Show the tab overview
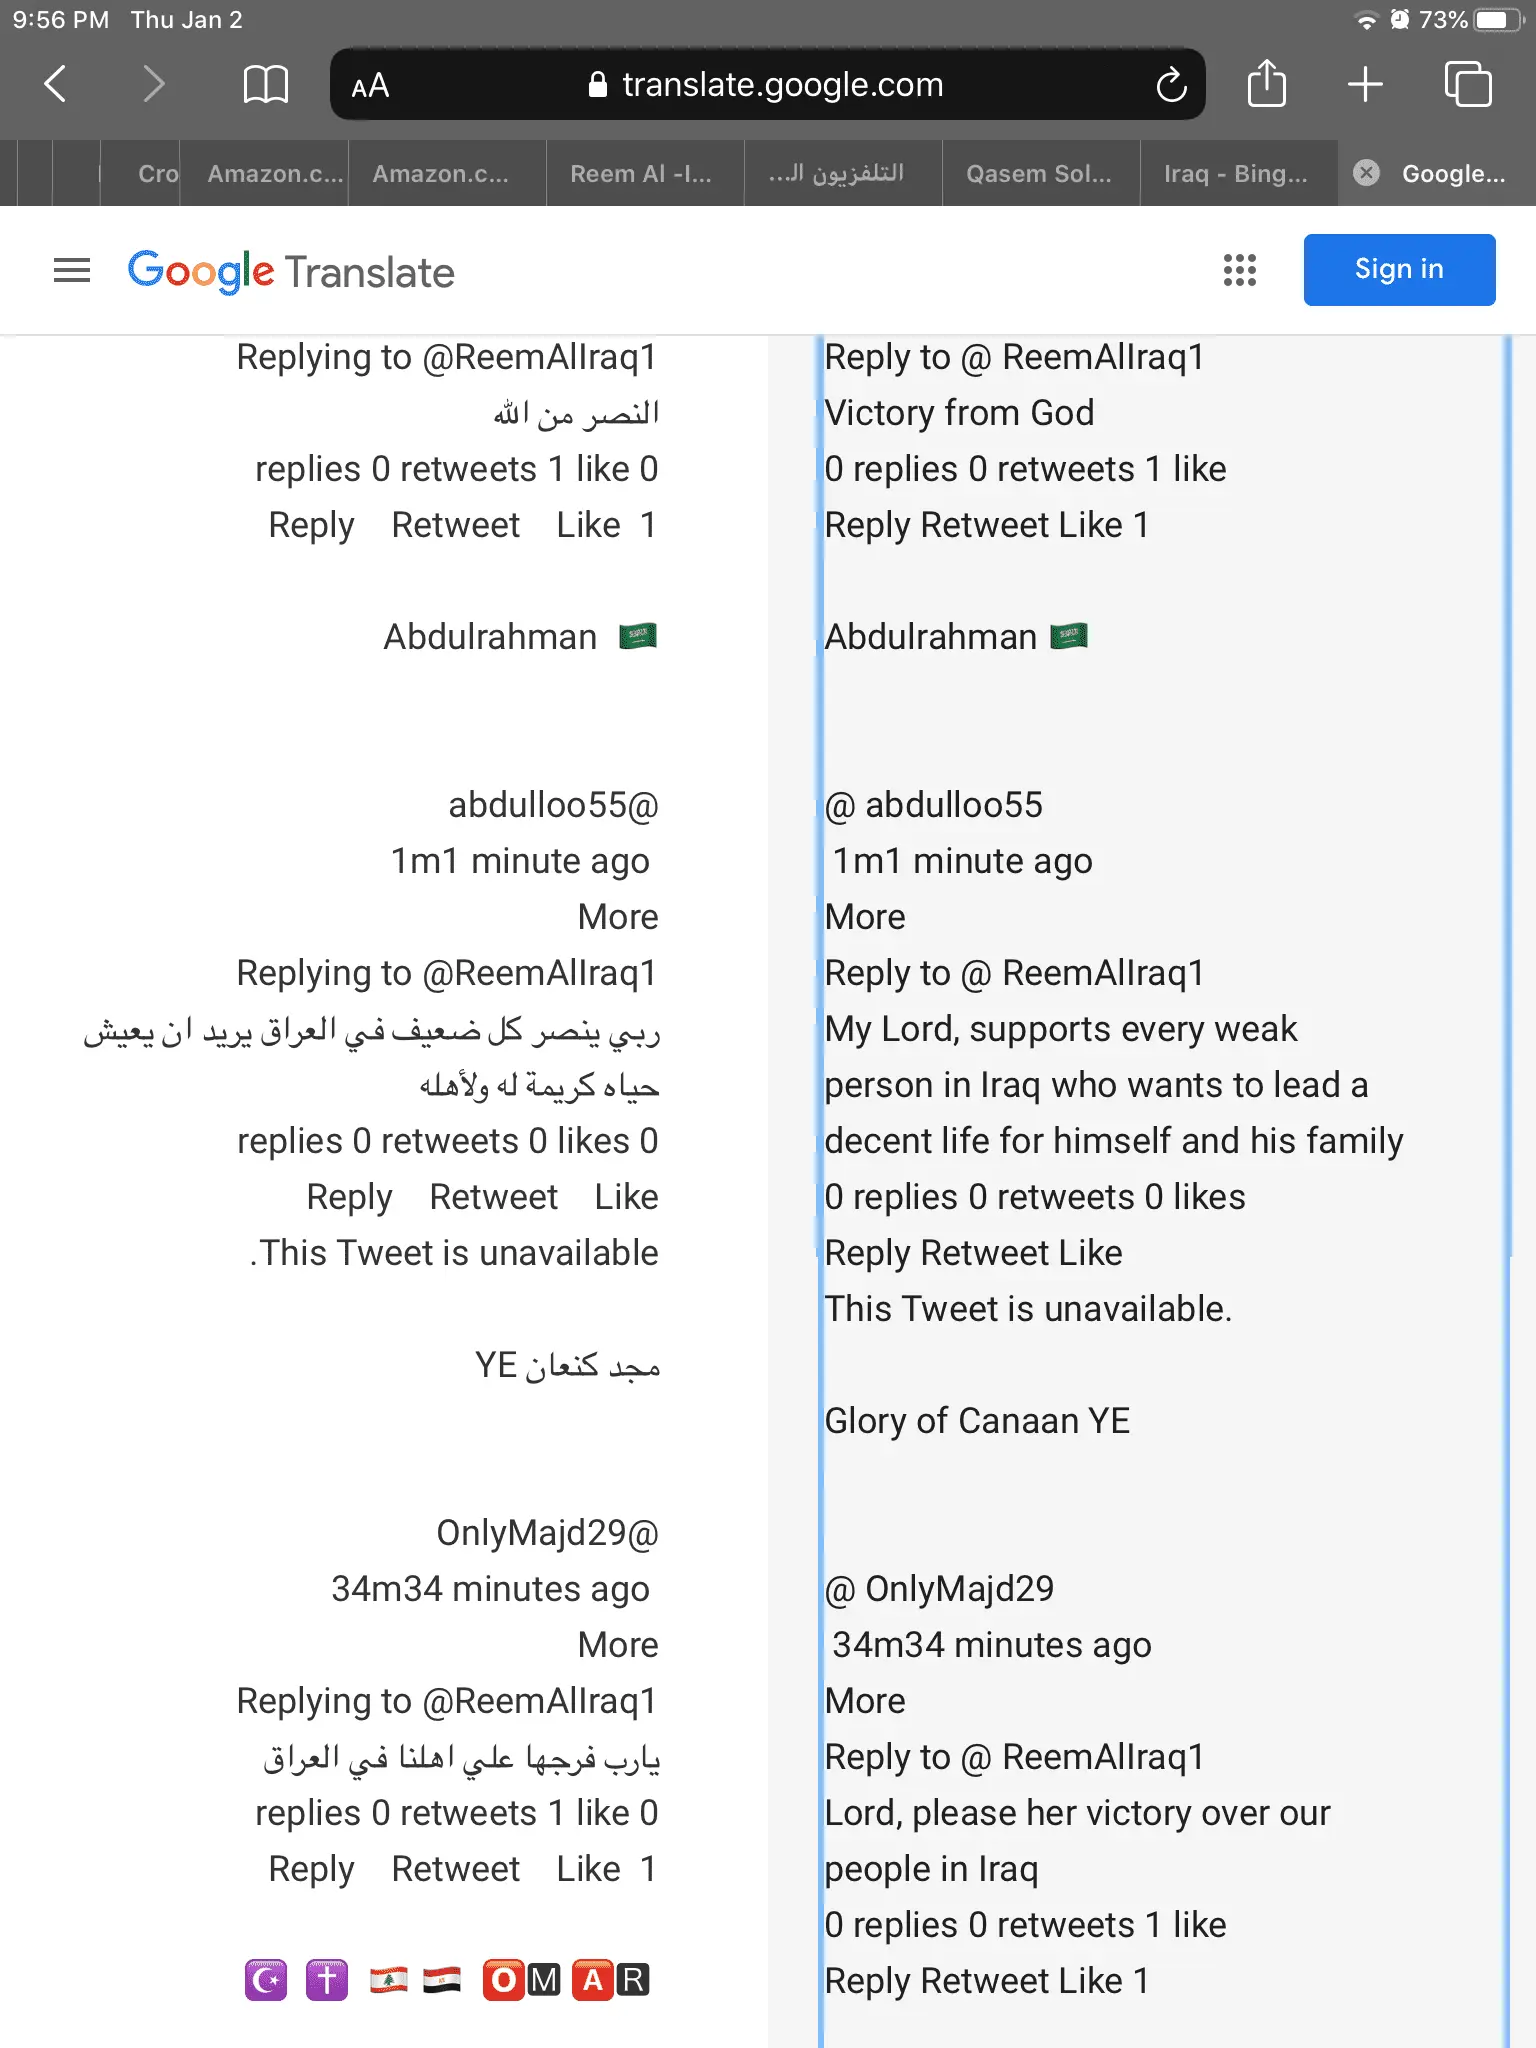 click(x=1467, y=84)
